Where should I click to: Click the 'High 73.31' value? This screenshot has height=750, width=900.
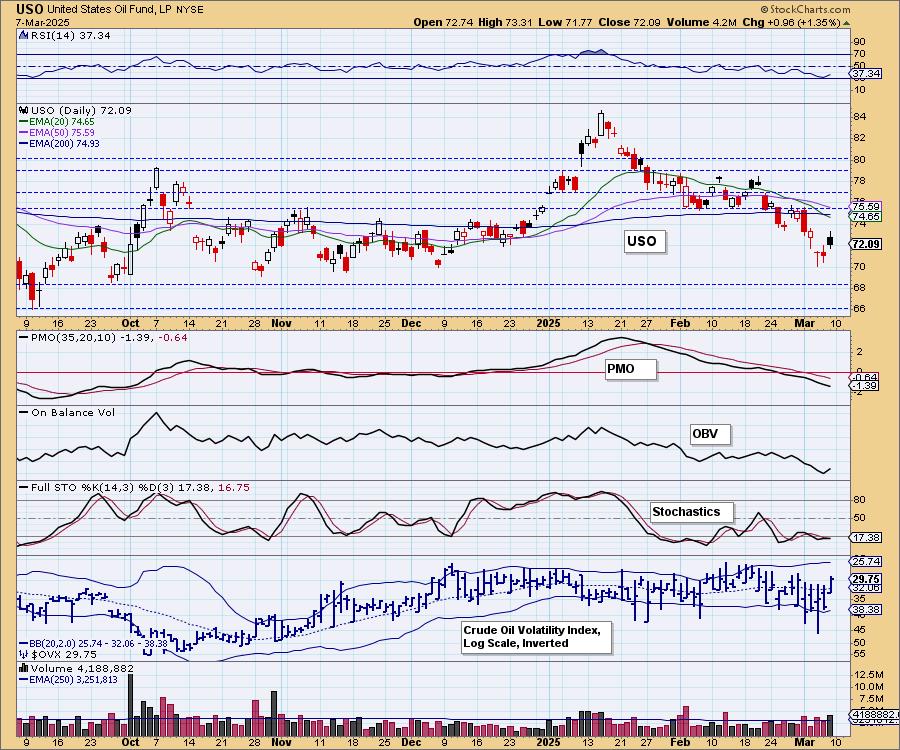click(505, 22)
